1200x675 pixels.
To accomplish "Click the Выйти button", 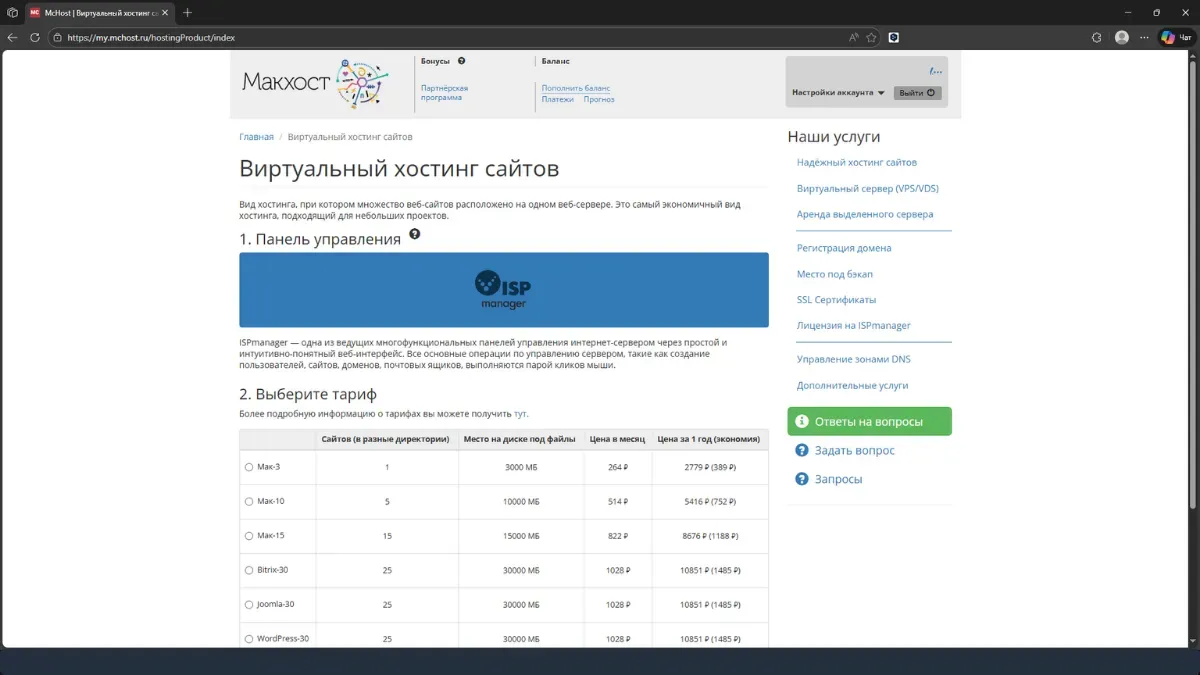I will [x=918, y=91].
